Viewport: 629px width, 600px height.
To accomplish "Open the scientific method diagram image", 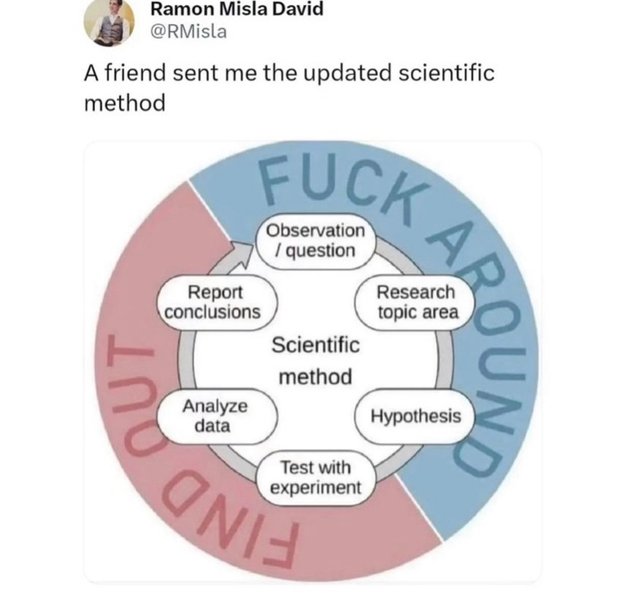I will point(312,362).
